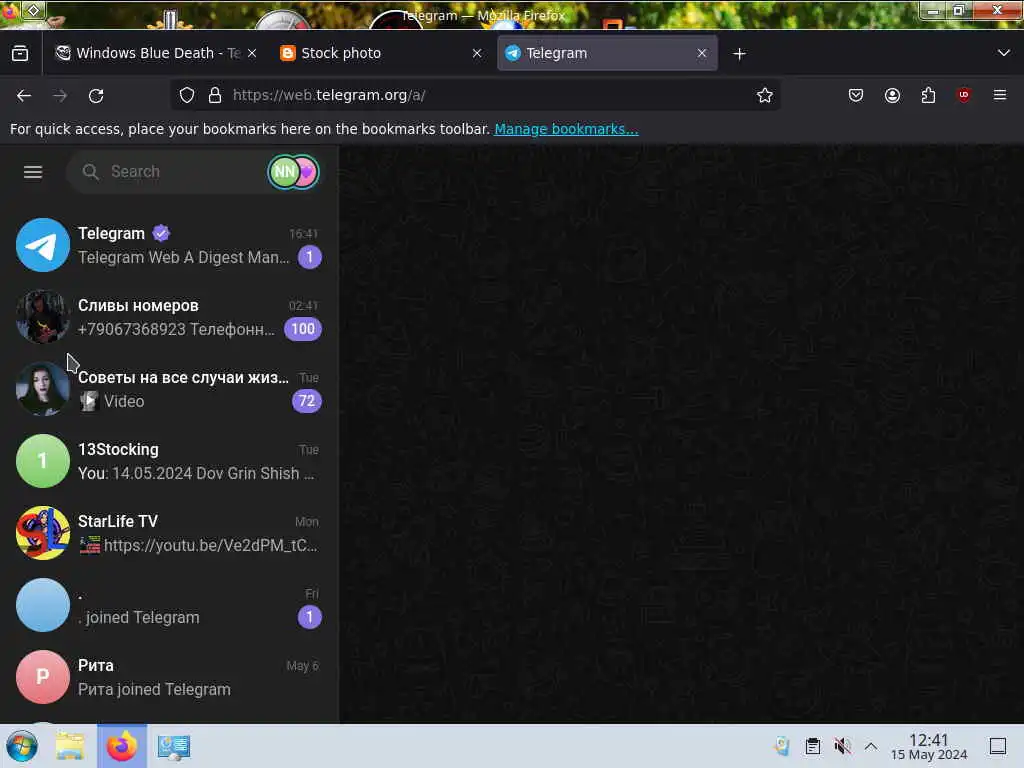Expand hidden system tray icons
Screen dimensions: 1024x768
pos(871,746)
